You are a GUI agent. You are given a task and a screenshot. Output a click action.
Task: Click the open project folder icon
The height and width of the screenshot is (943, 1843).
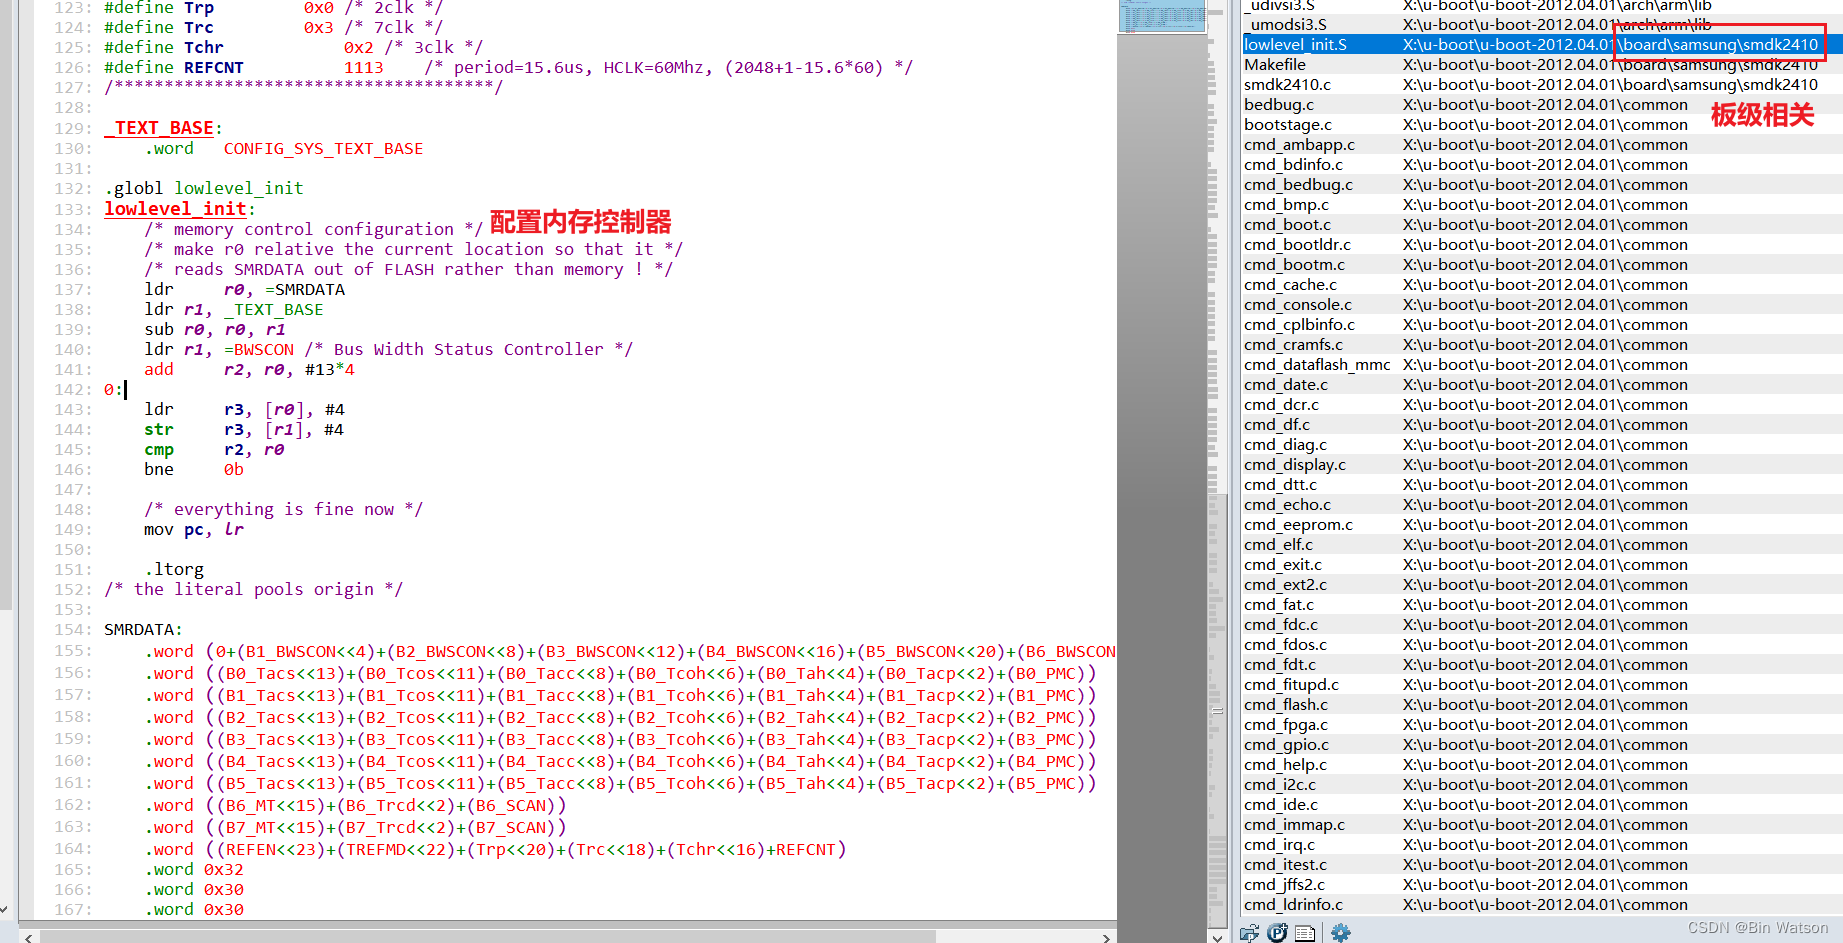coord(1250,933)
